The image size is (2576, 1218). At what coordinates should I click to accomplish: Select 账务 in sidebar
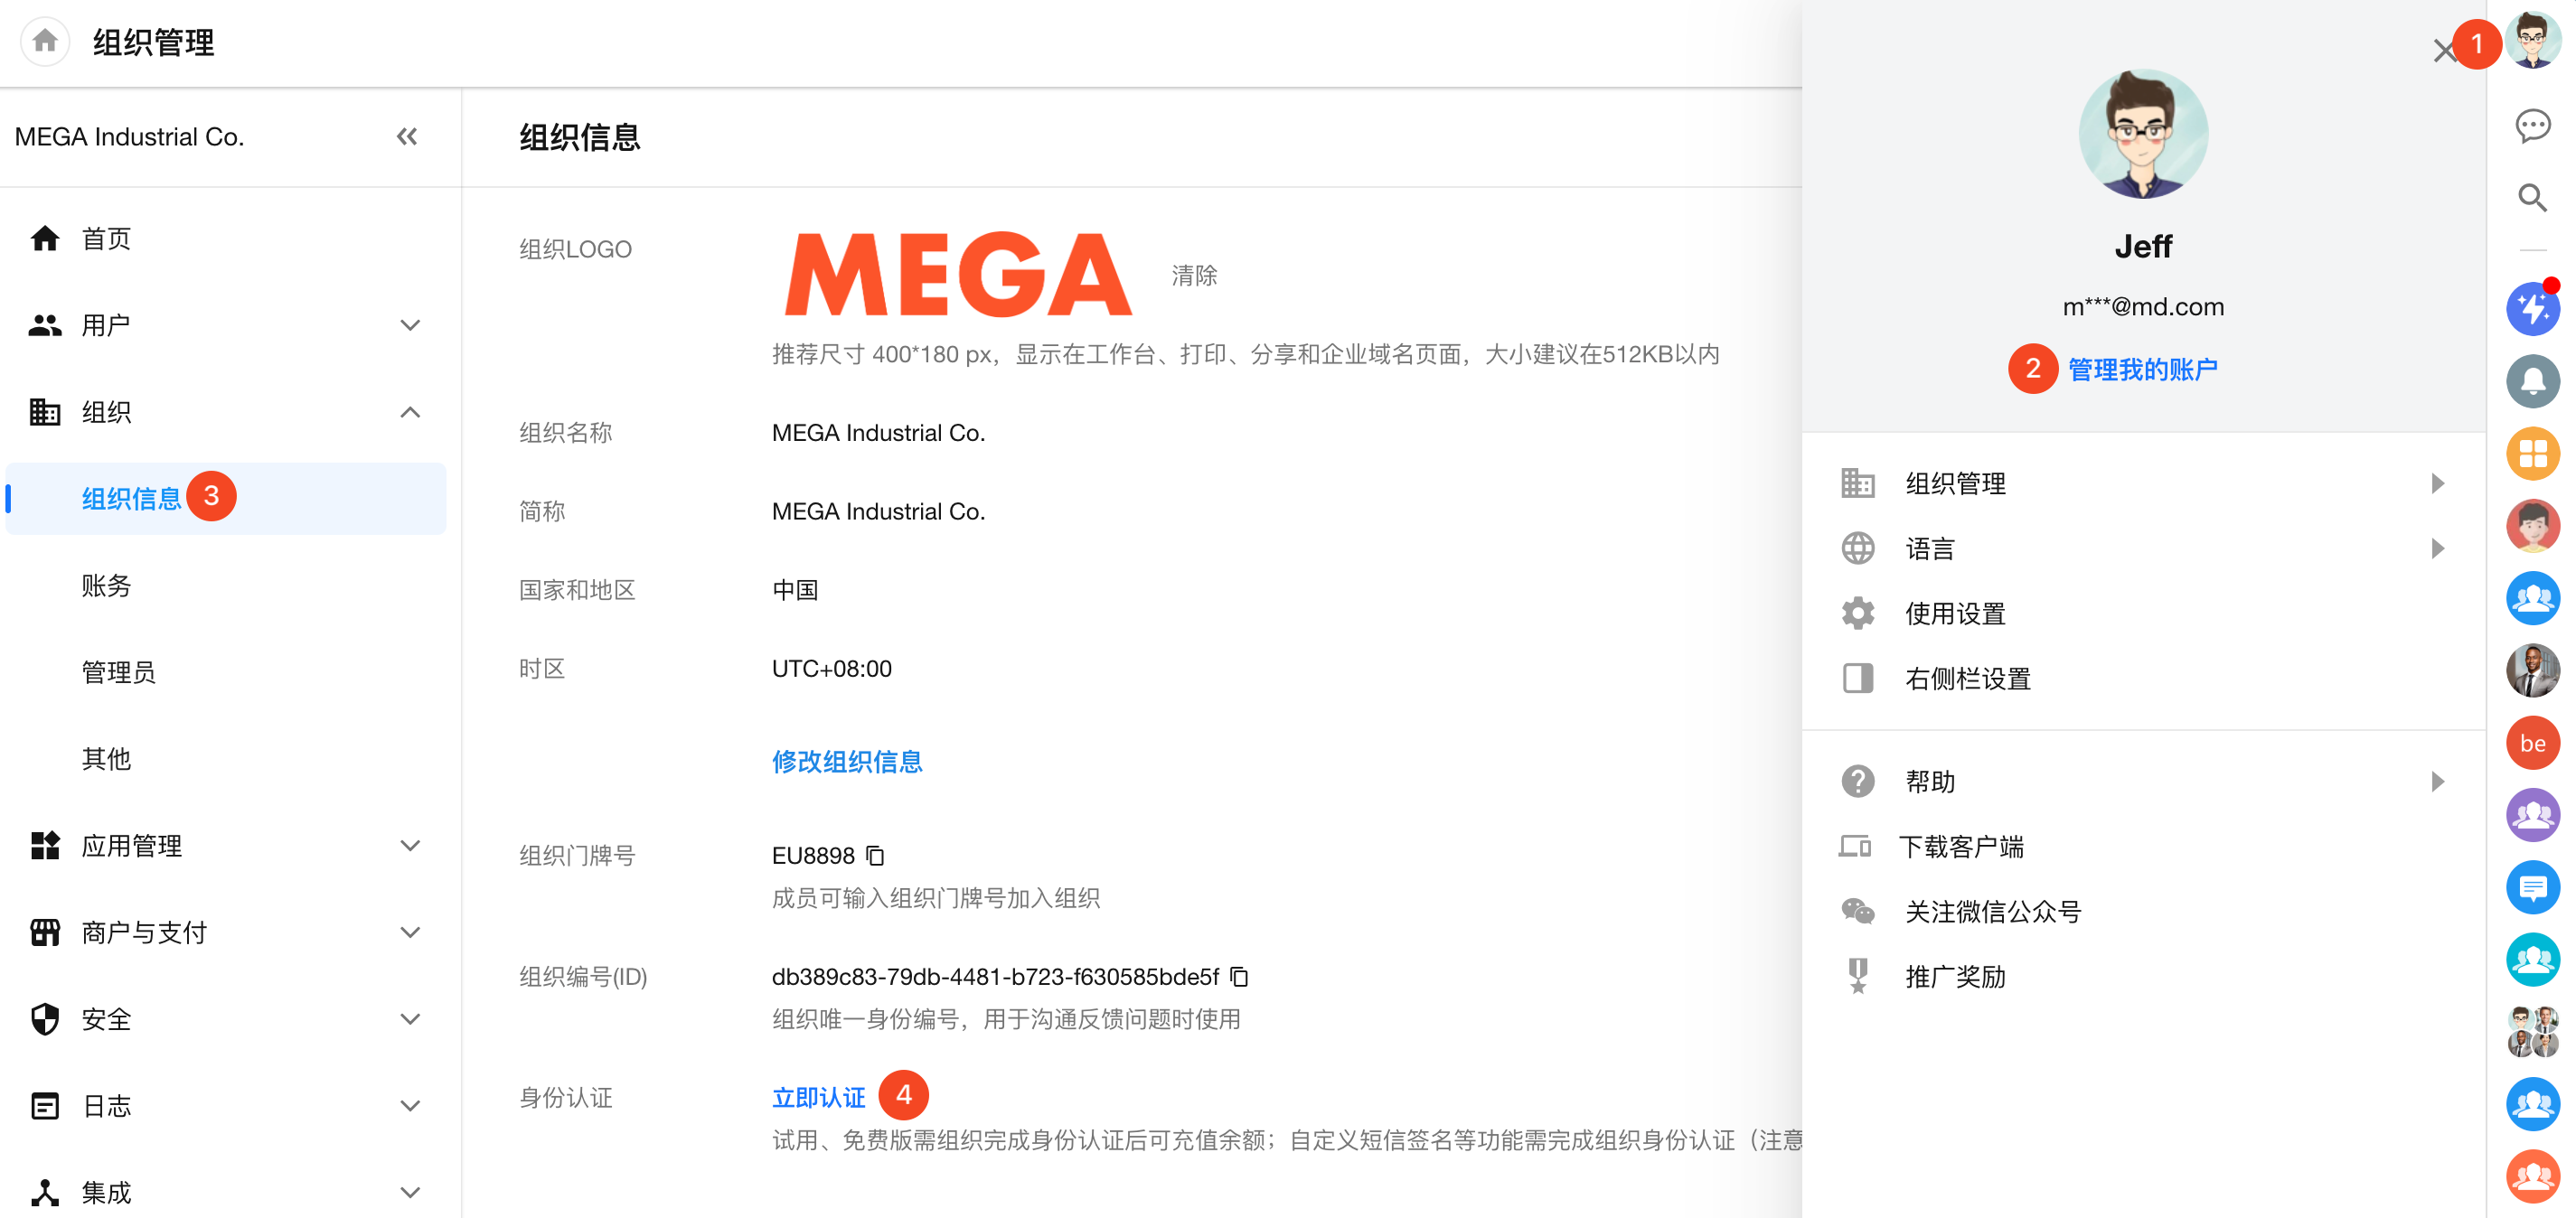pyautogui.click(x=106, y=585)
